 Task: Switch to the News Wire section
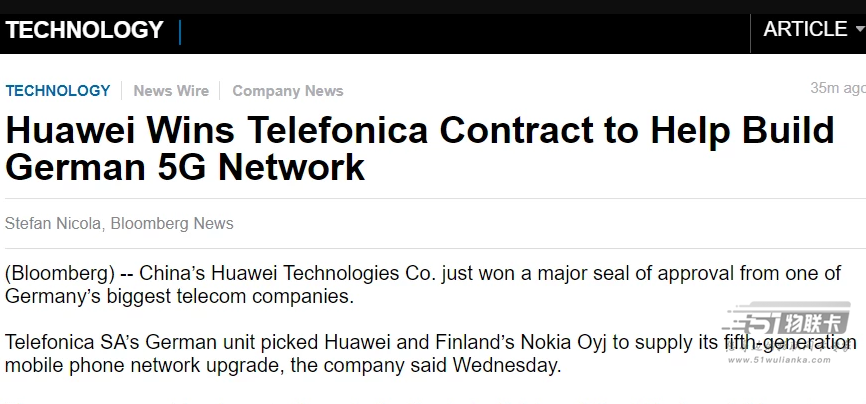171,91
